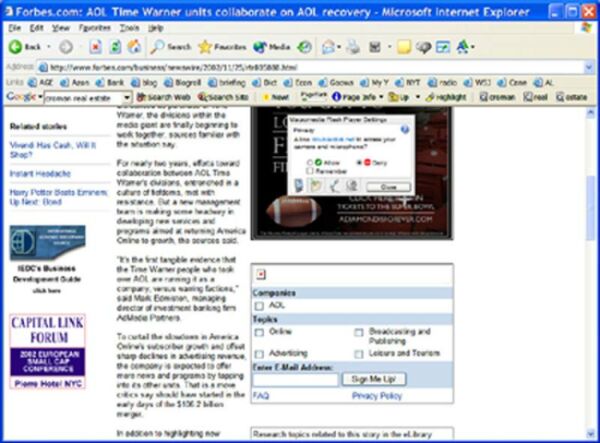
Task: Click the E-Mail Address input field
Action: coord(295,379)
